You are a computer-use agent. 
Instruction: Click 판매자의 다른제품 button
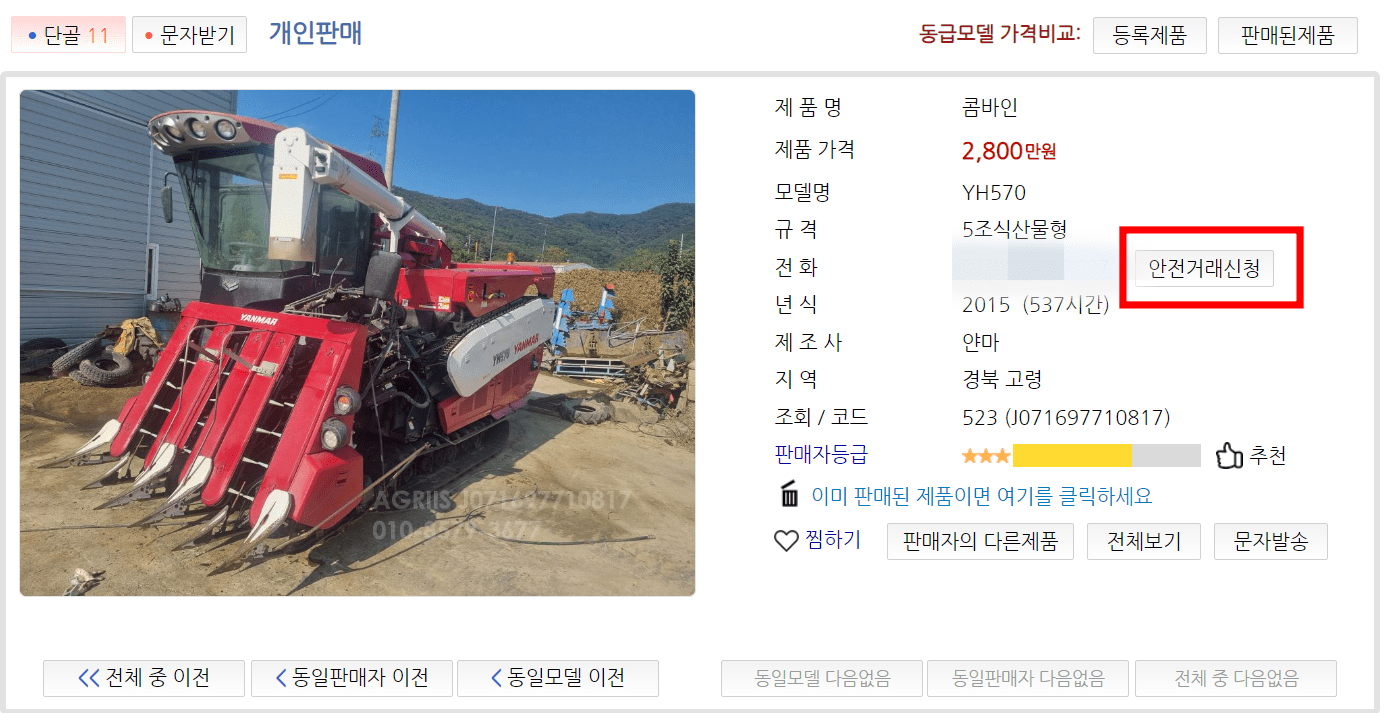[x=980, y=541]
